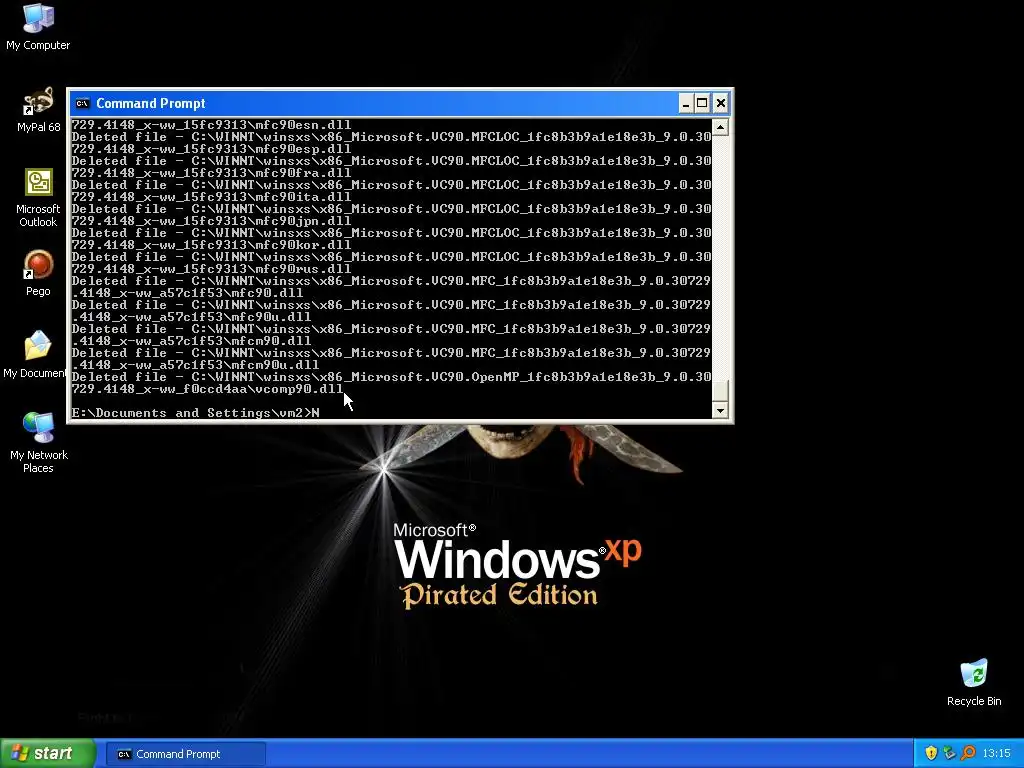Click the line ending in 'mfc90ita.dll'
1024x768 pixels.
pyautogui.click(x=211, y=197)
